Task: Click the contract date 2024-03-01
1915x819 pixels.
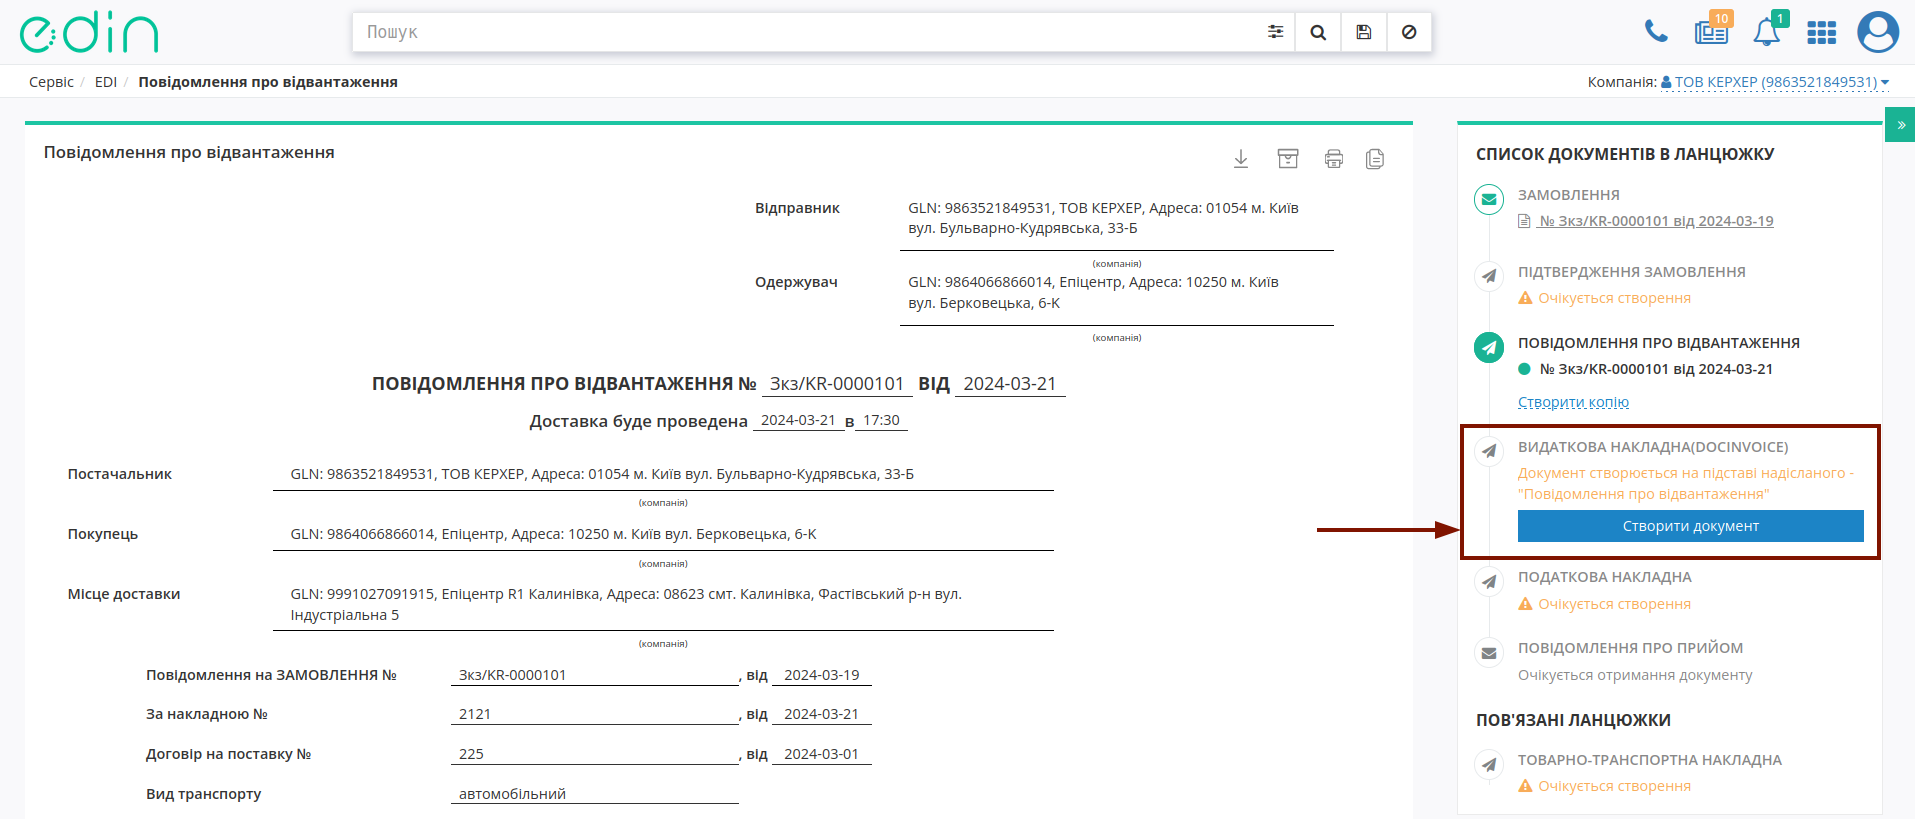Action: (821, 754)
